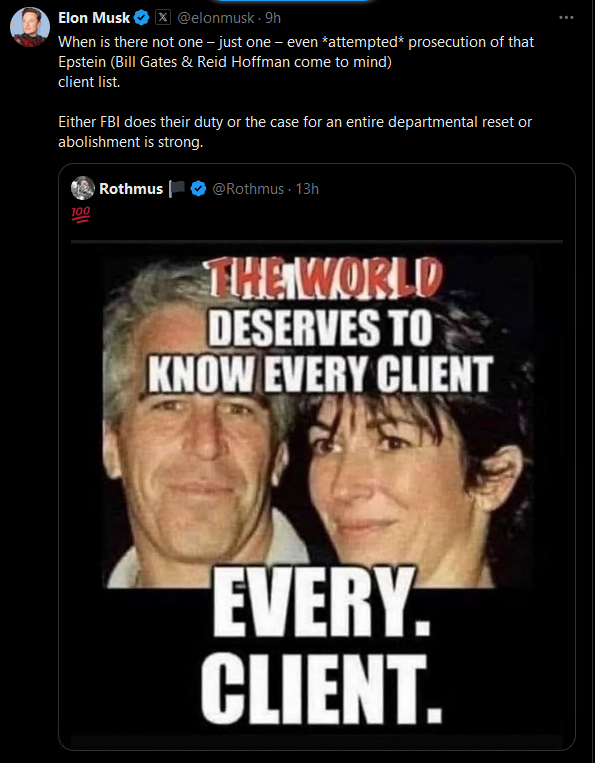Click the X affiliate badge beside Elon Musk
Screen dimensions: 595x763
163,18
